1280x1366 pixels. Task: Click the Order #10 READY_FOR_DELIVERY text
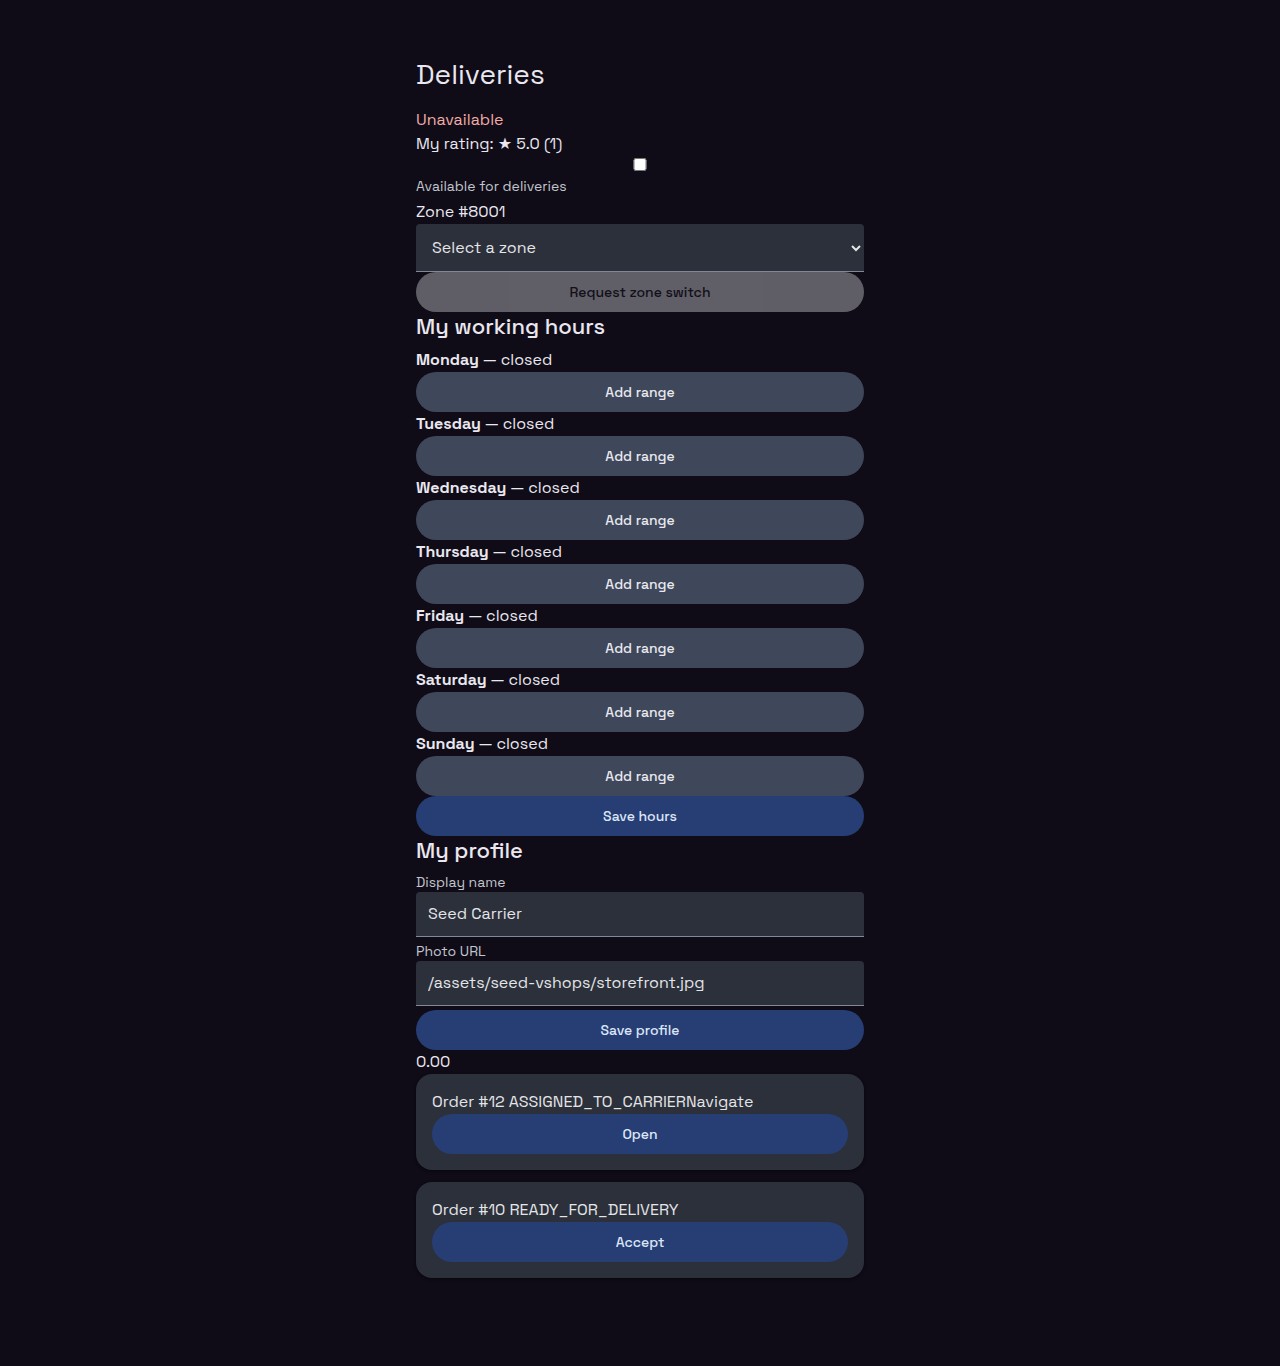click(x=555, y=1210)
